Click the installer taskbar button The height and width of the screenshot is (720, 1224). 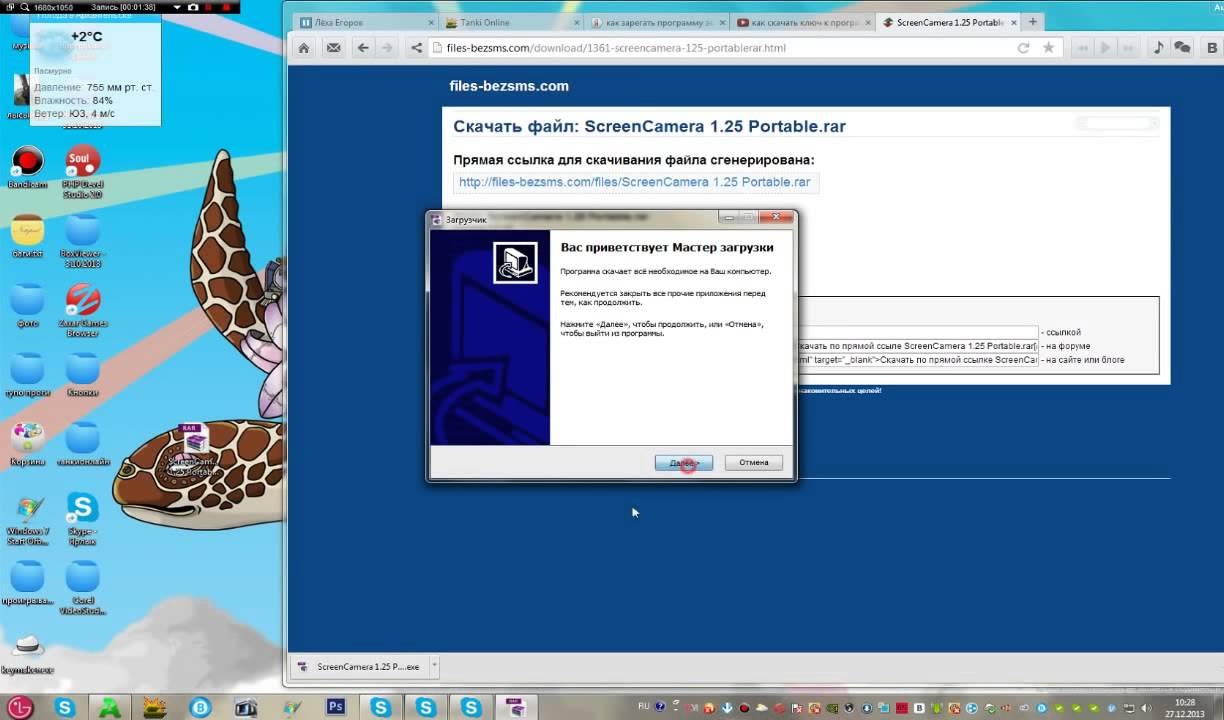[x=515, y=707]
